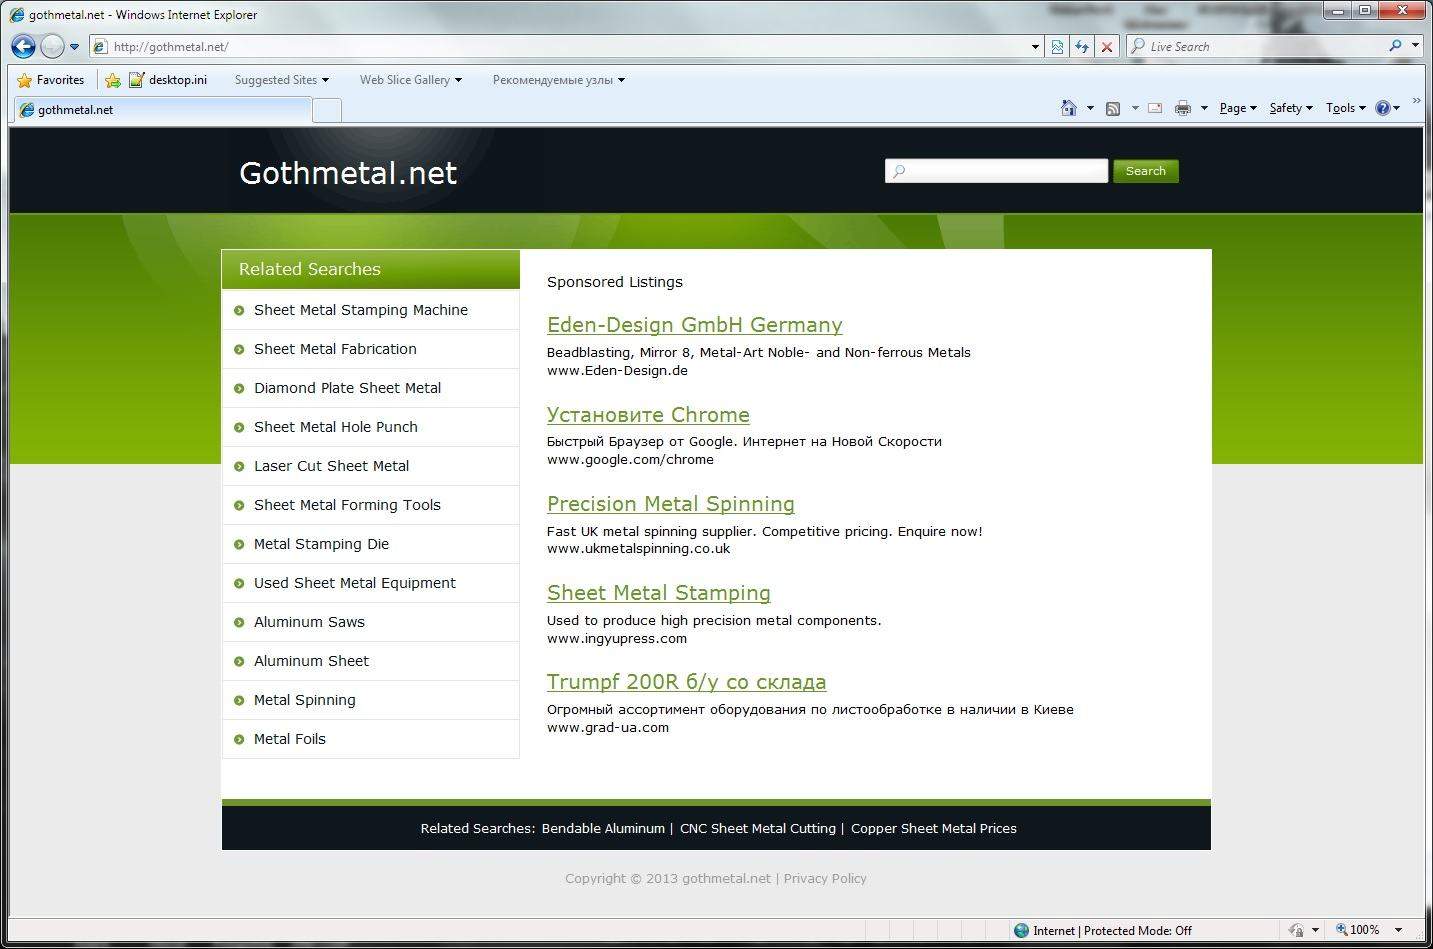Open Diamond Plate Sheet Metal link

click(347, 388)
